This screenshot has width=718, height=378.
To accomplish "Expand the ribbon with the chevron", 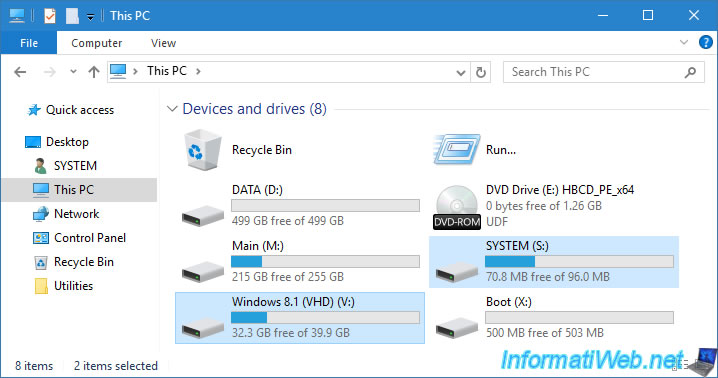I will tap(684, 43).
